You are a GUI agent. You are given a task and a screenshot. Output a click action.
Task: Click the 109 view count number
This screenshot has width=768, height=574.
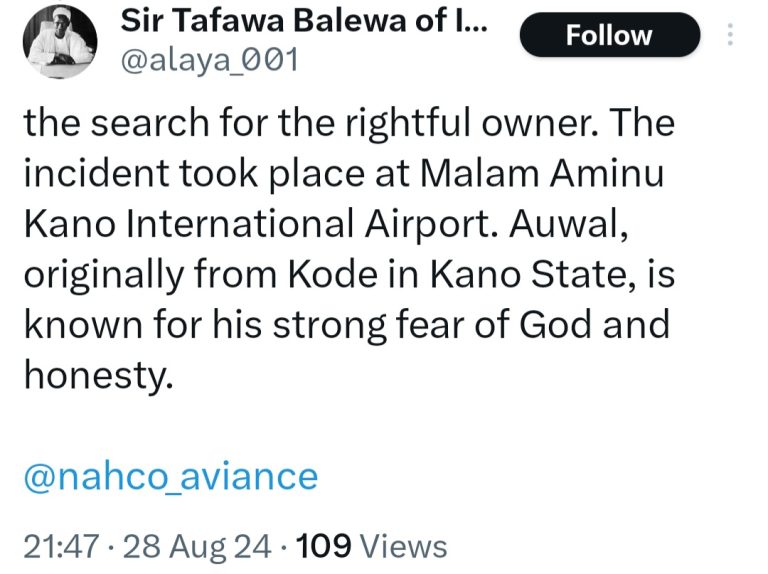click(x=324, y=546)
